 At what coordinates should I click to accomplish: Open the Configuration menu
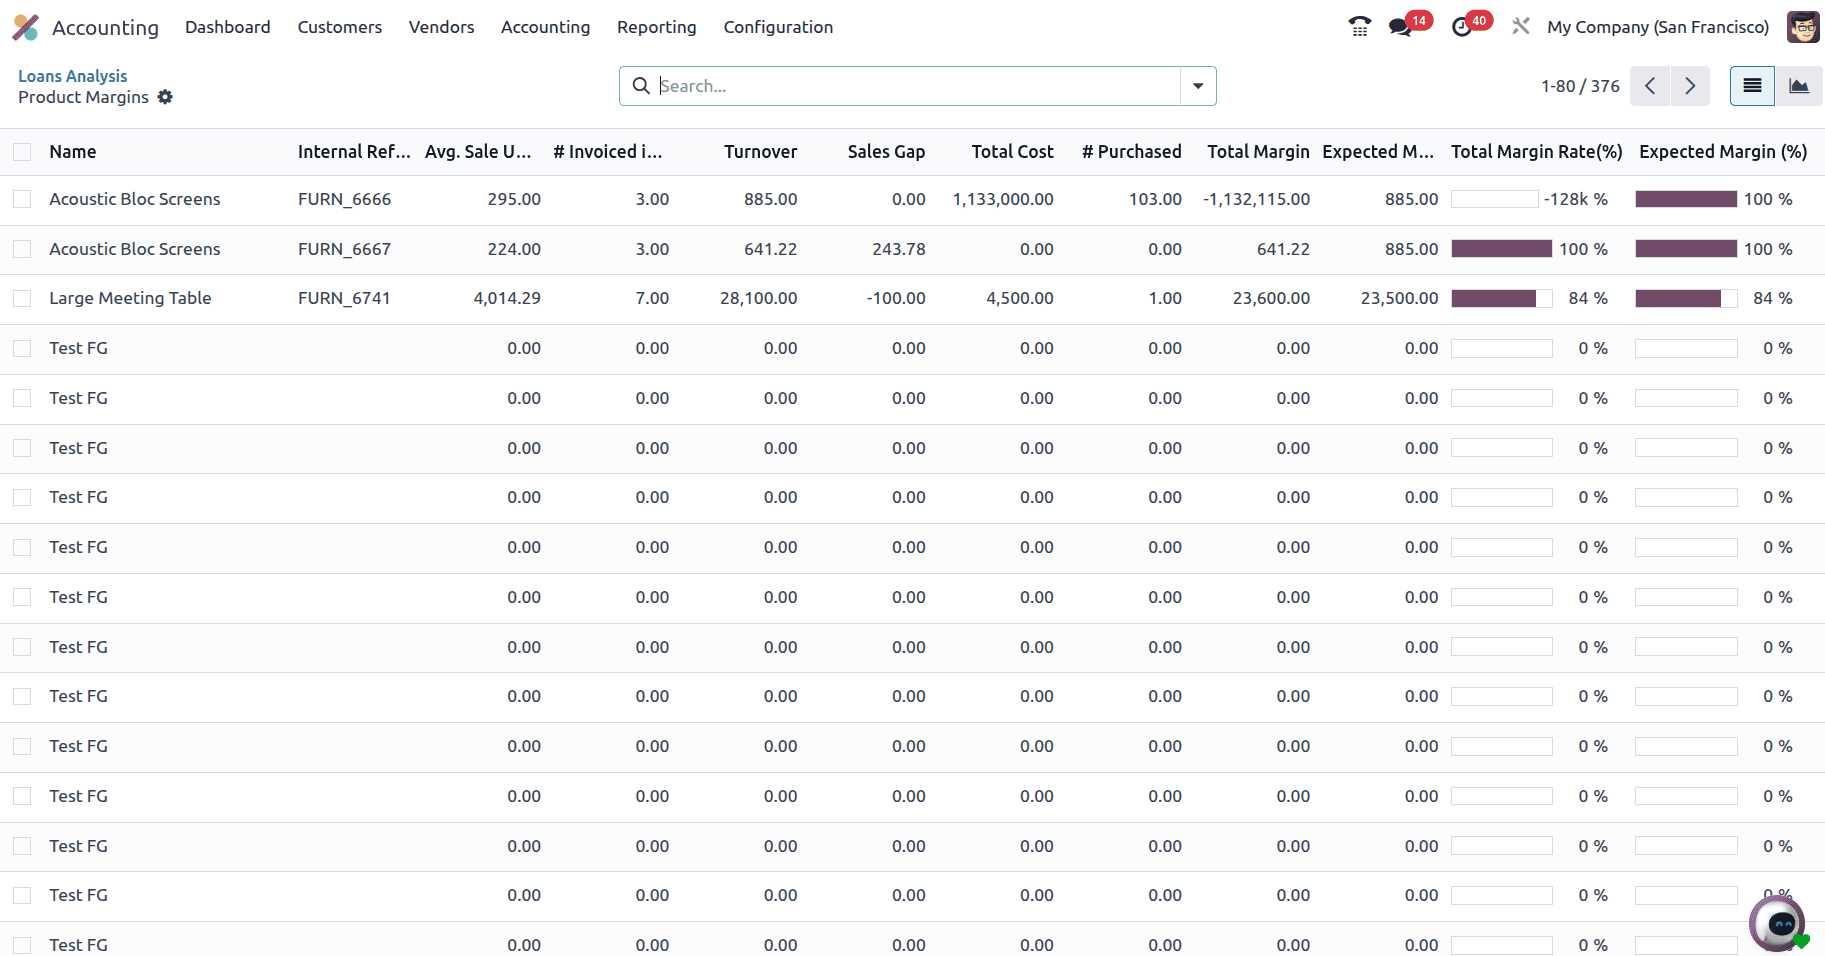[x=778, y=27]
